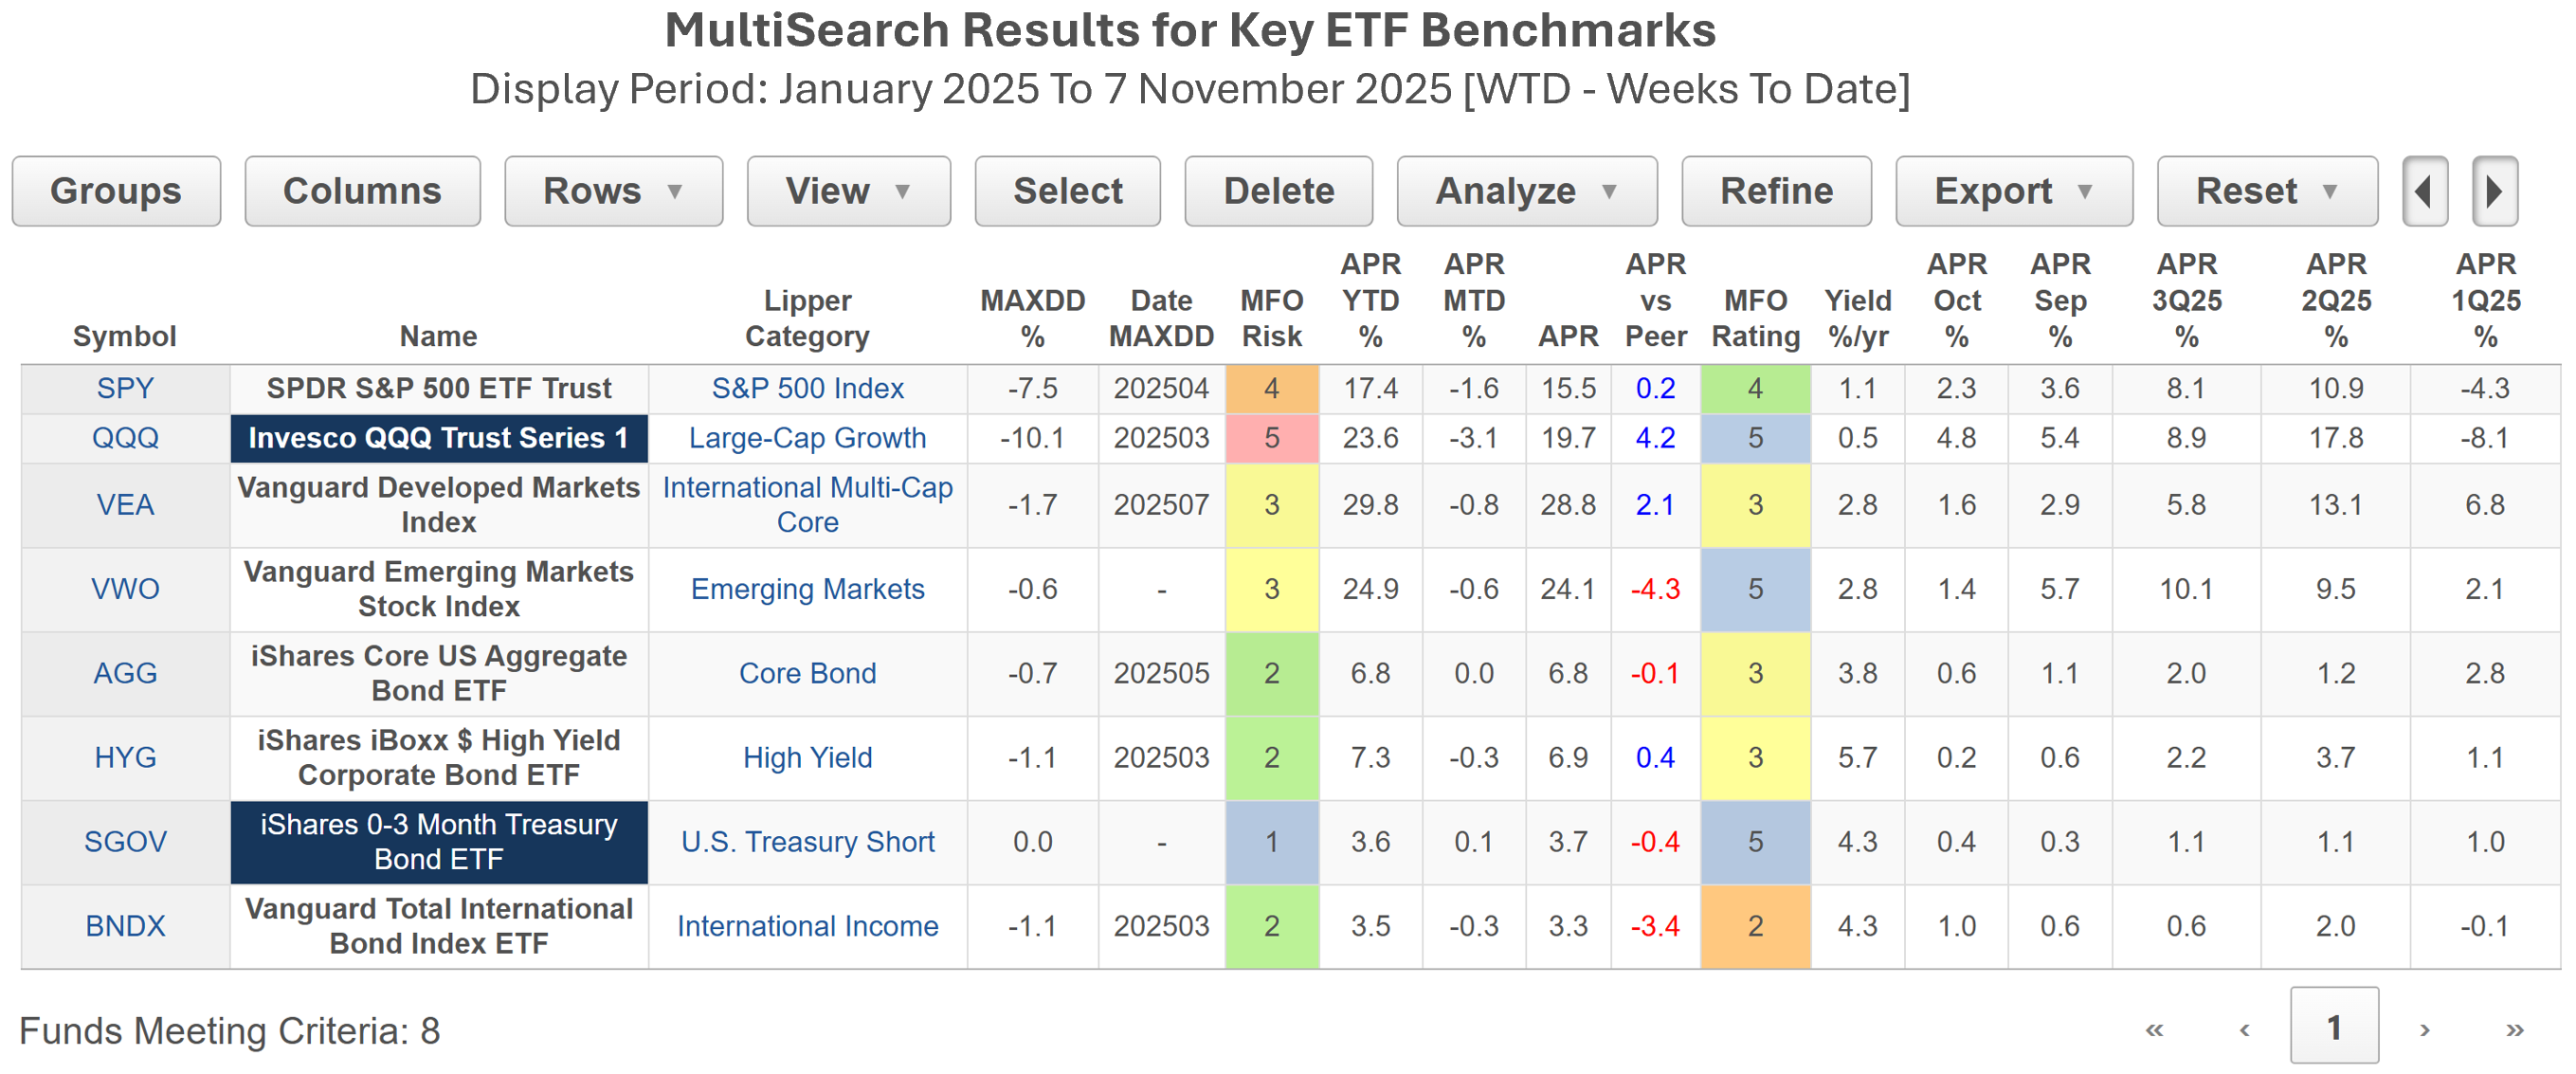2576x1074 pixels.
Task: Expand the Export options
Action: (2013, 191)
